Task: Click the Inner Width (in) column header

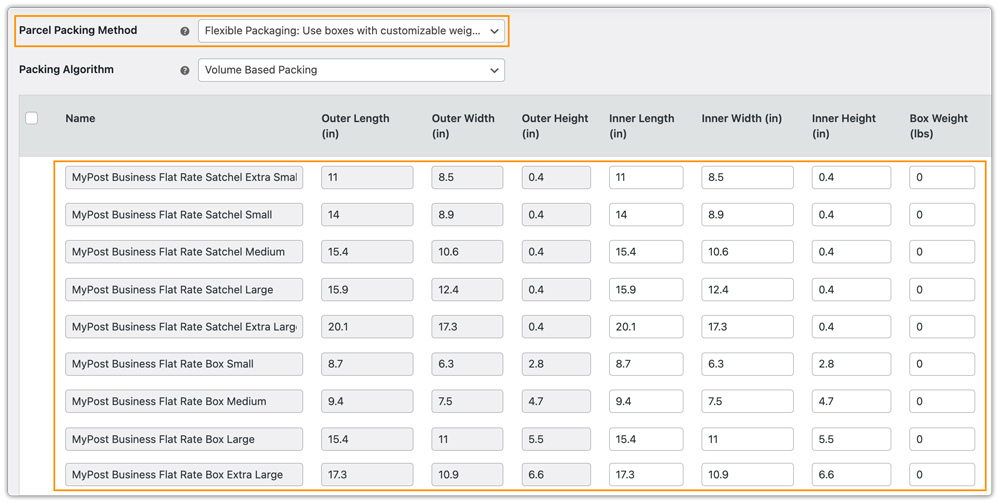Action: tap(742, 118)
